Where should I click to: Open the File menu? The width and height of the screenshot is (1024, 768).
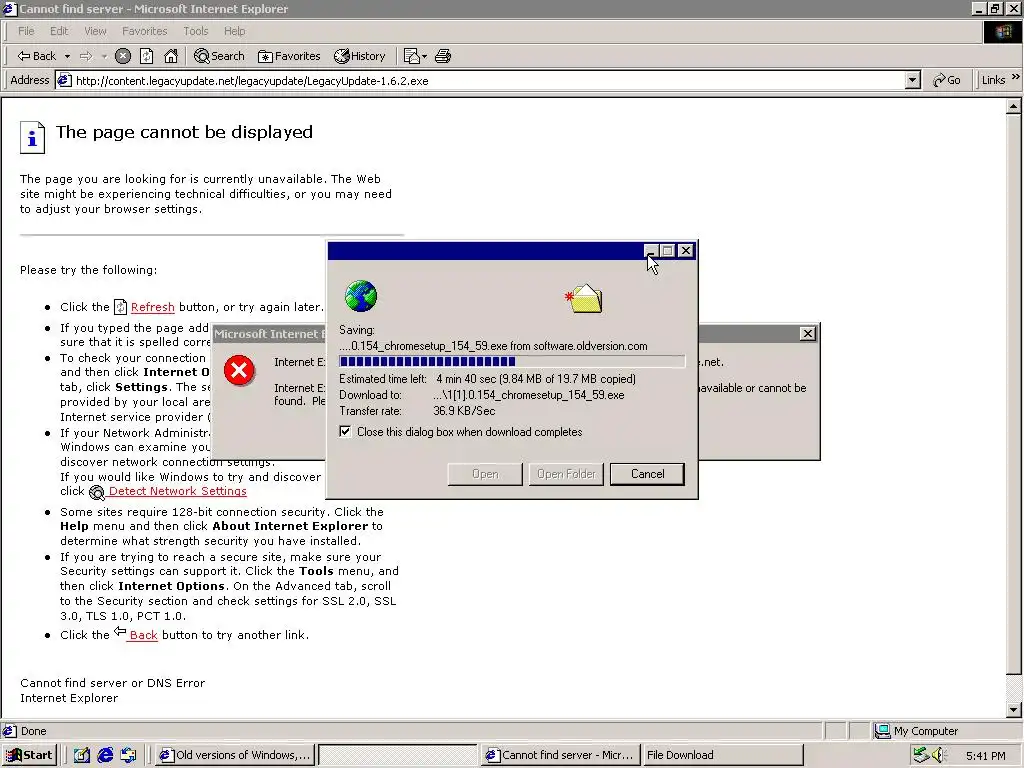click(26, 31)
